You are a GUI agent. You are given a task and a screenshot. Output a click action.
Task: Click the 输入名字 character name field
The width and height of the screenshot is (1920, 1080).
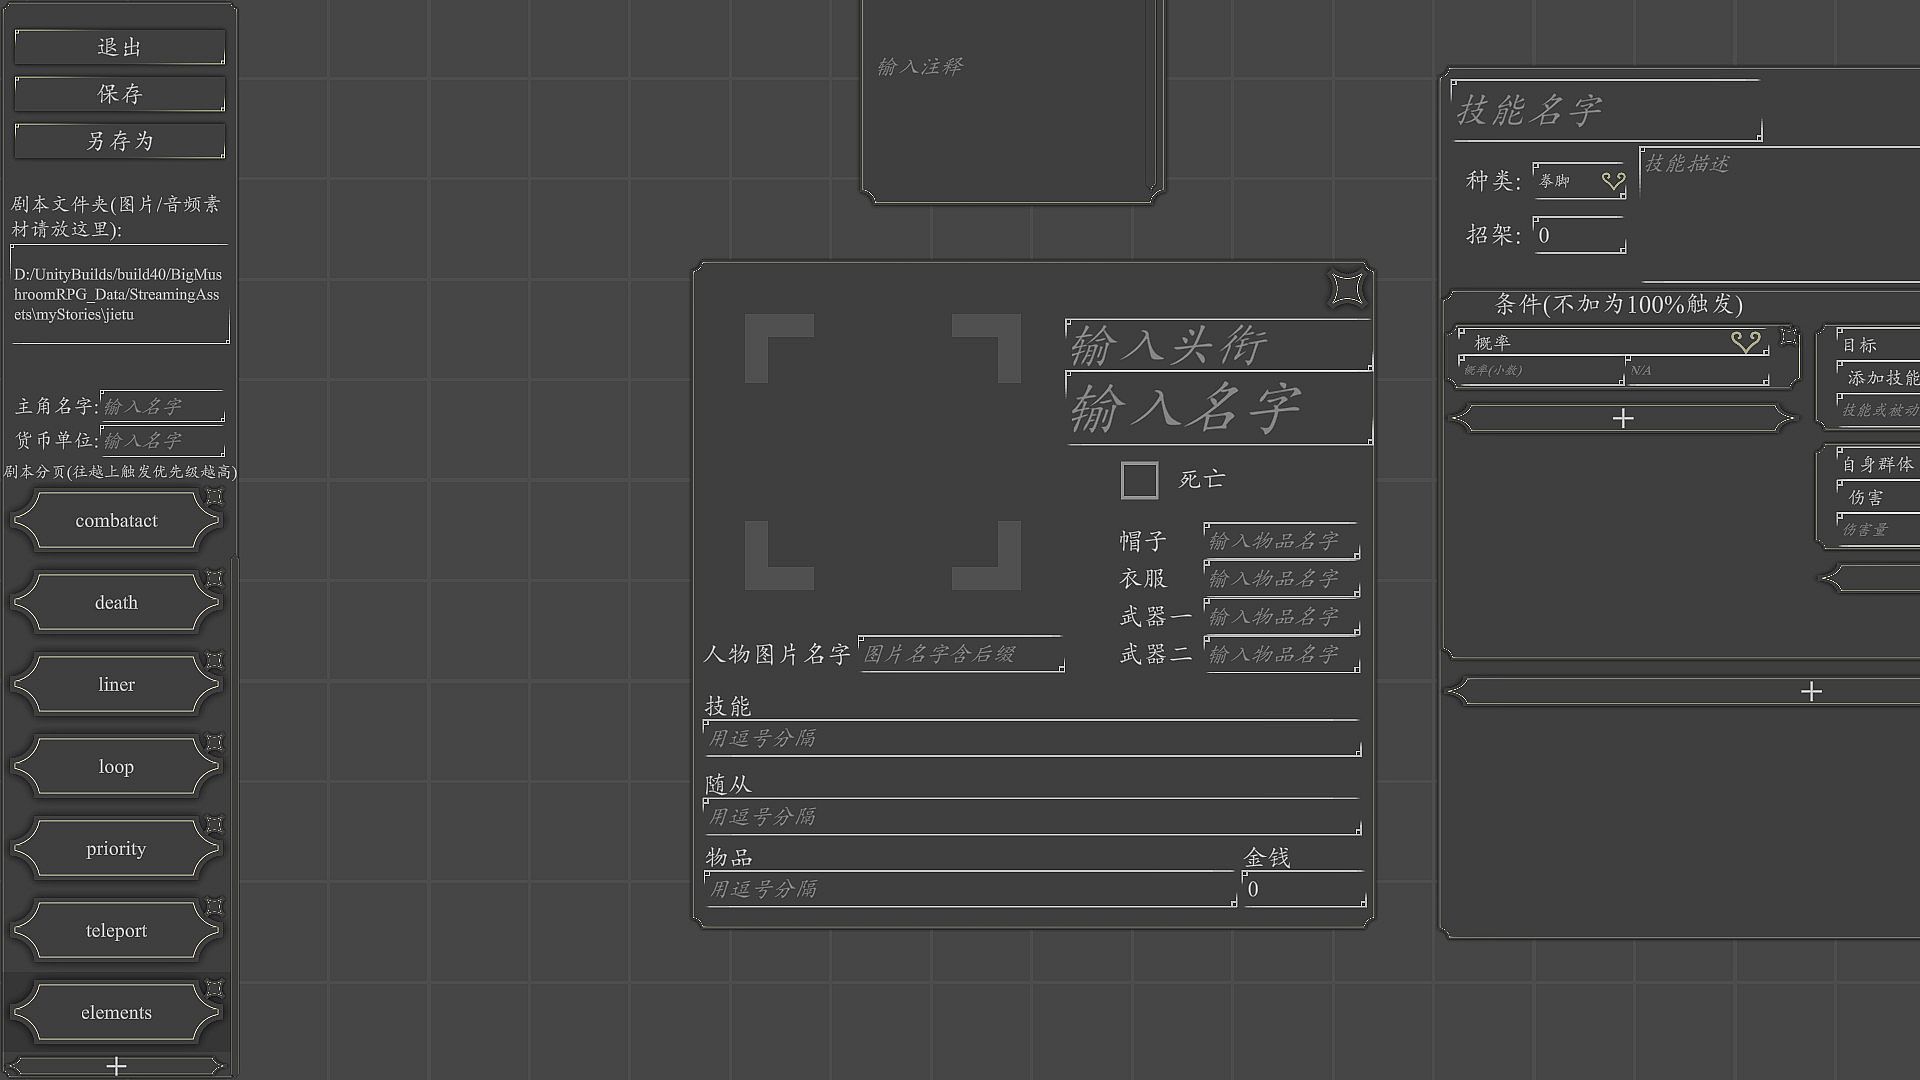pyautogui.click(x=1218, y=410)
